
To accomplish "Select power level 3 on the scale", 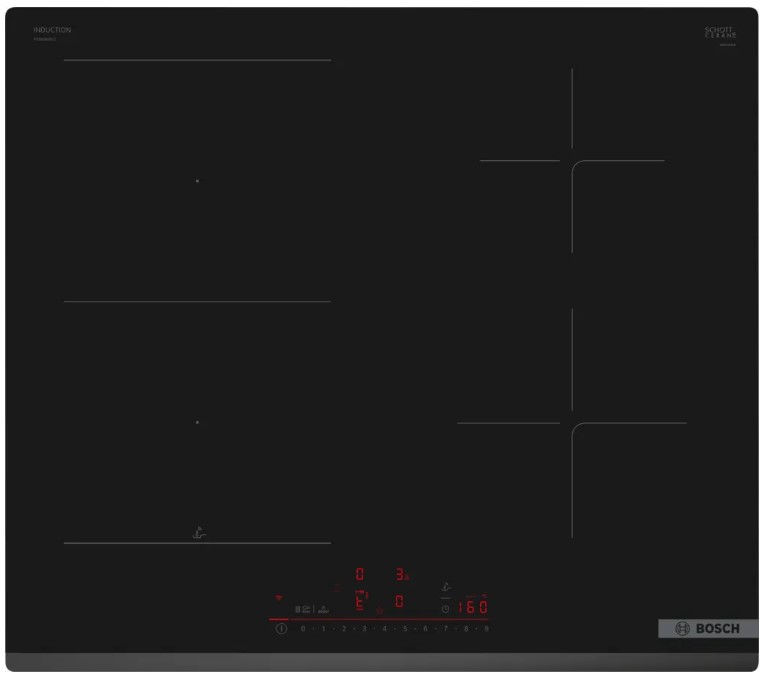I will pyautogui.click(x=364, y=629).
